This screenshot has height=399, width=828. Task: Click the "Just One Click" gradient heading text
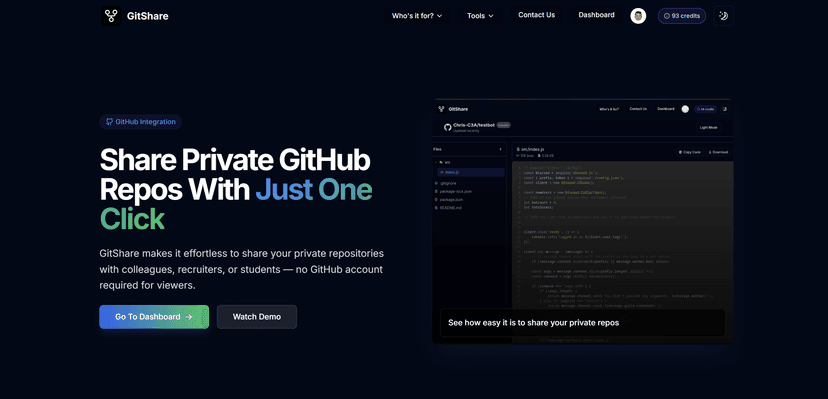[236, 205]
